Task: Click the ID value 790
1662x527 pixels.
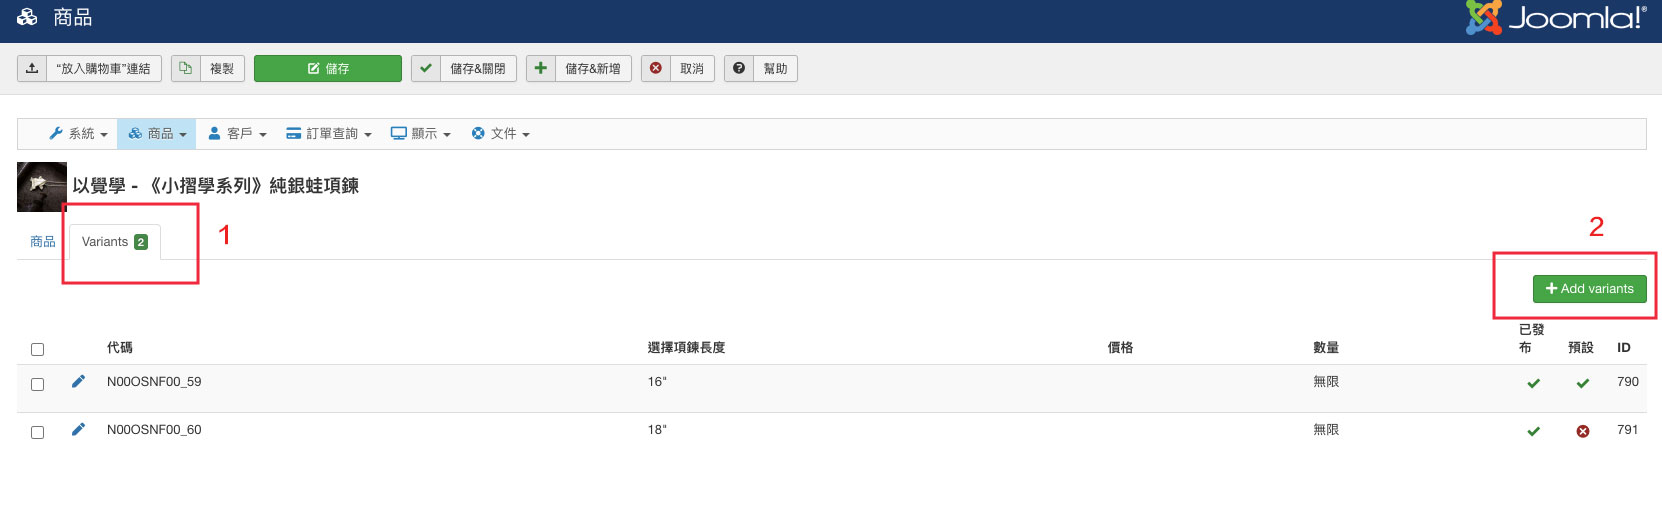Action: [x=1628, y=381]
